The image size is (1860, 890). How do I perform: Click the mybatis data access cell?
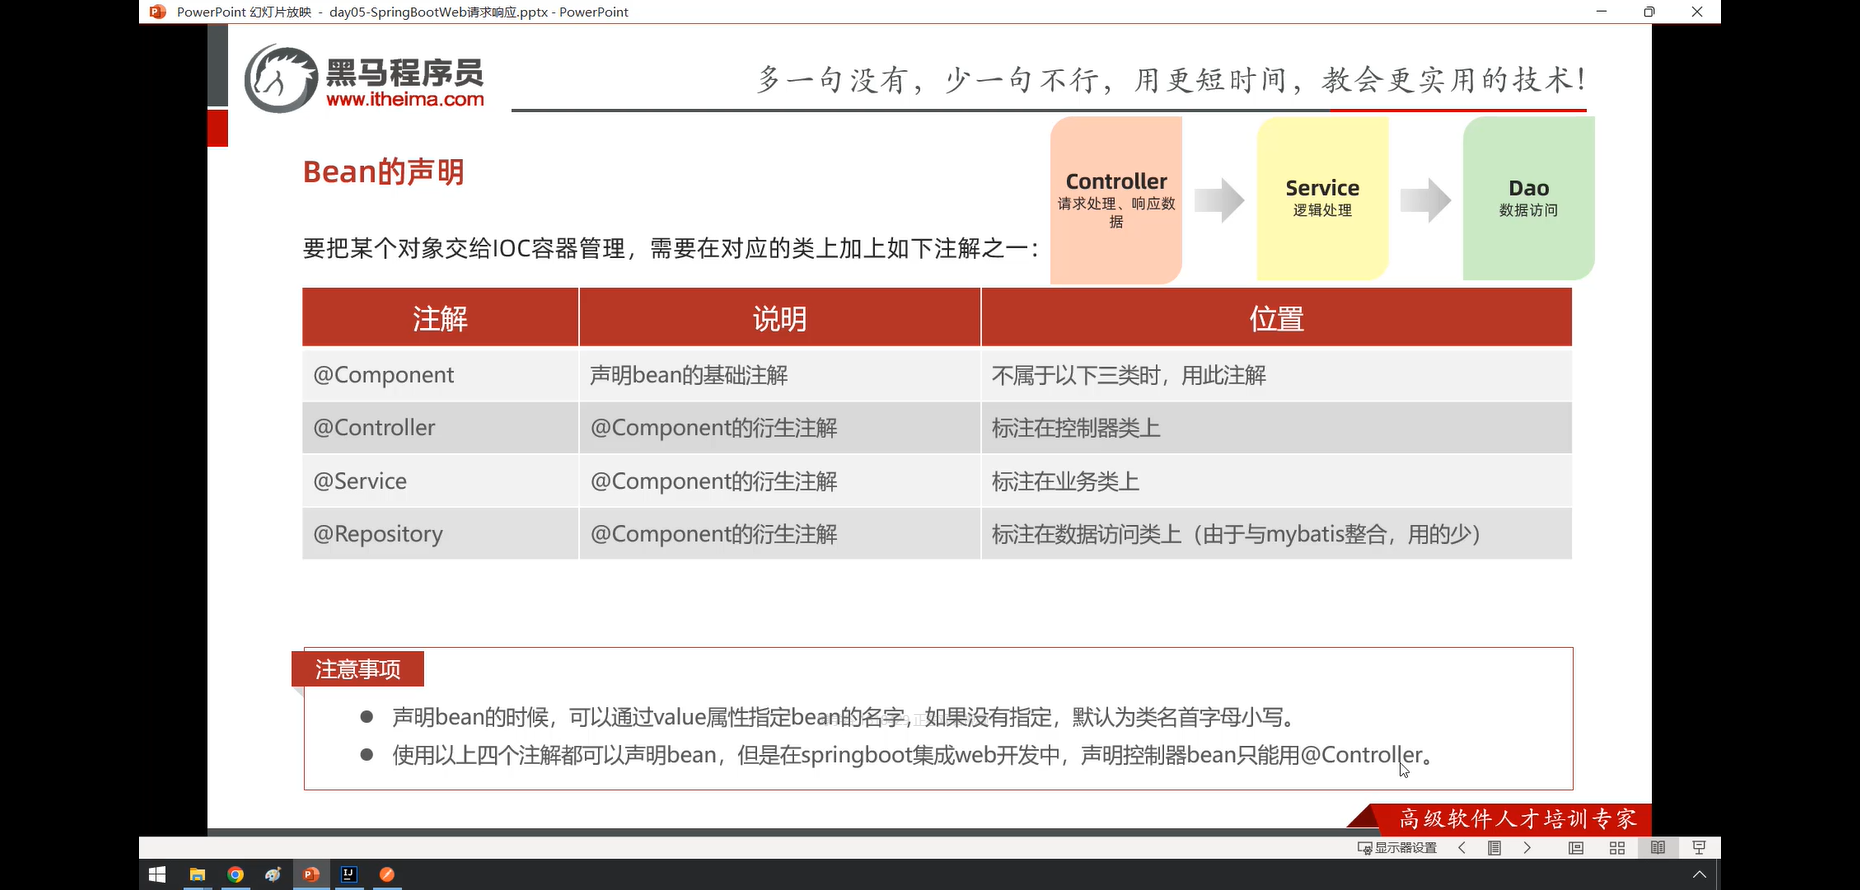[x=1277, y=534]
